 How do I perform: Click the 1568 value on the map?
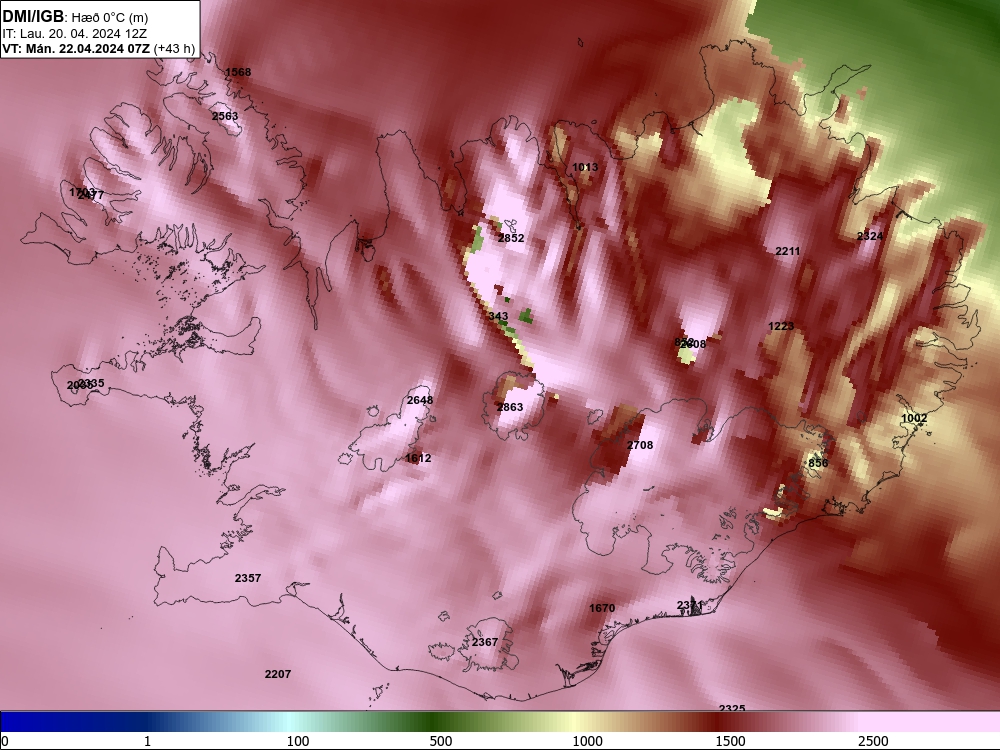[239, 72]
